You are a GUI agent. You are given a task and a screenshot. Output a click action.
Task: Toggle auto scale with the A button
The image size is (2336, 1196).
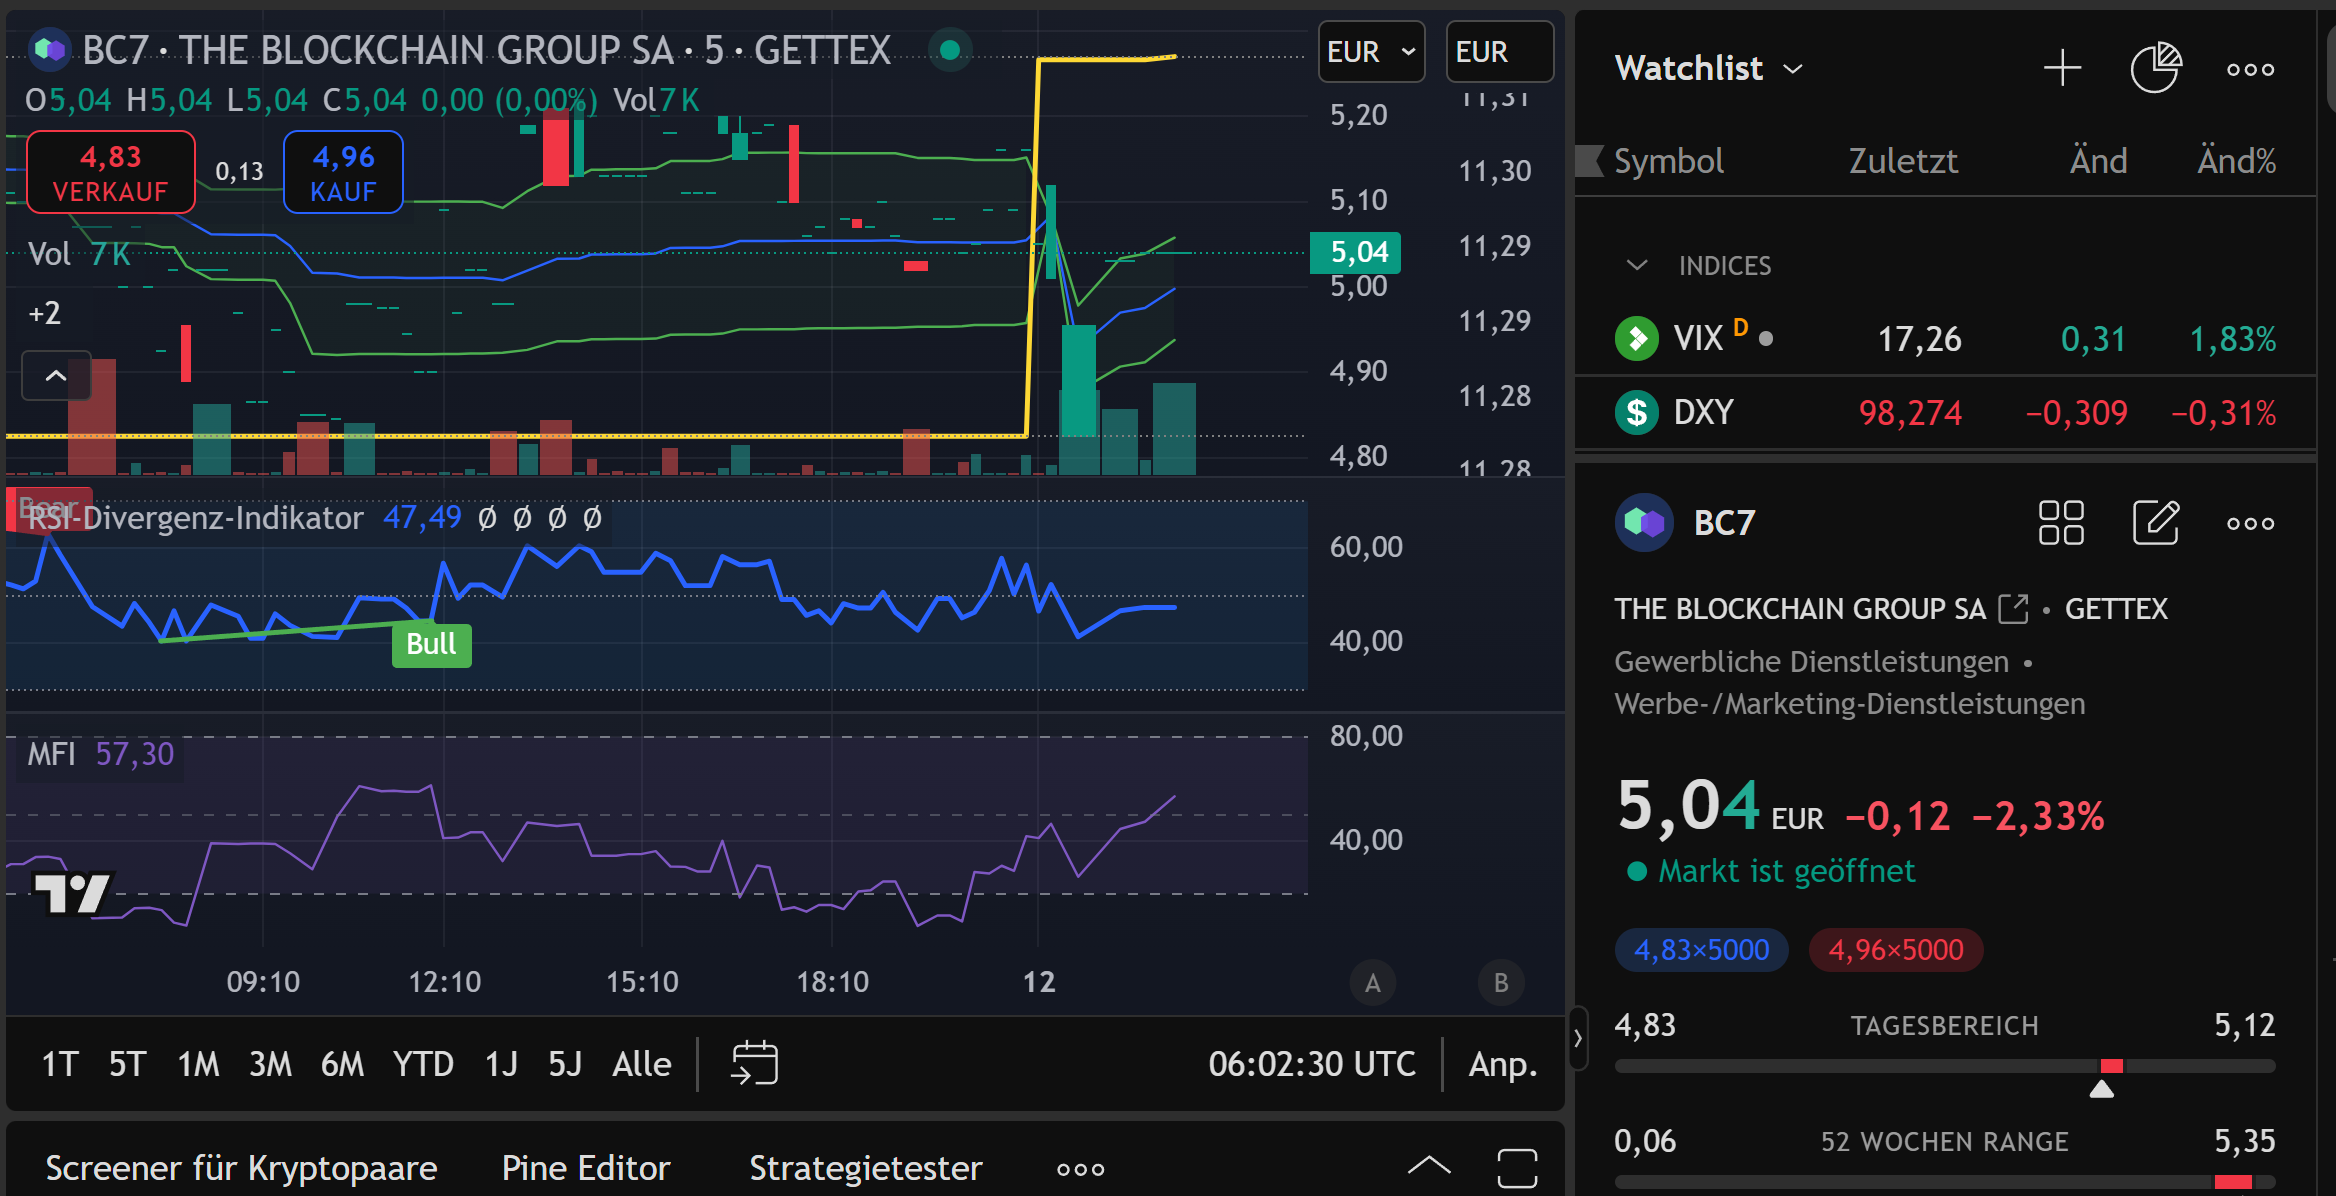tap(1373, 983)
